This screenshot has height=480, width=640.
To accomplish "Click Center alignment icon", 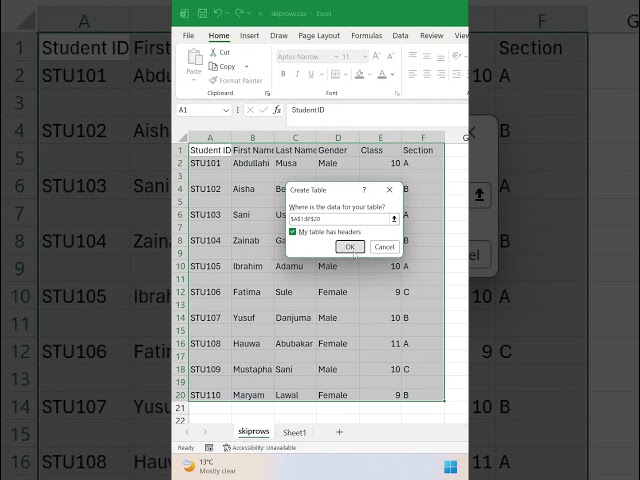I will coord(427,74).
